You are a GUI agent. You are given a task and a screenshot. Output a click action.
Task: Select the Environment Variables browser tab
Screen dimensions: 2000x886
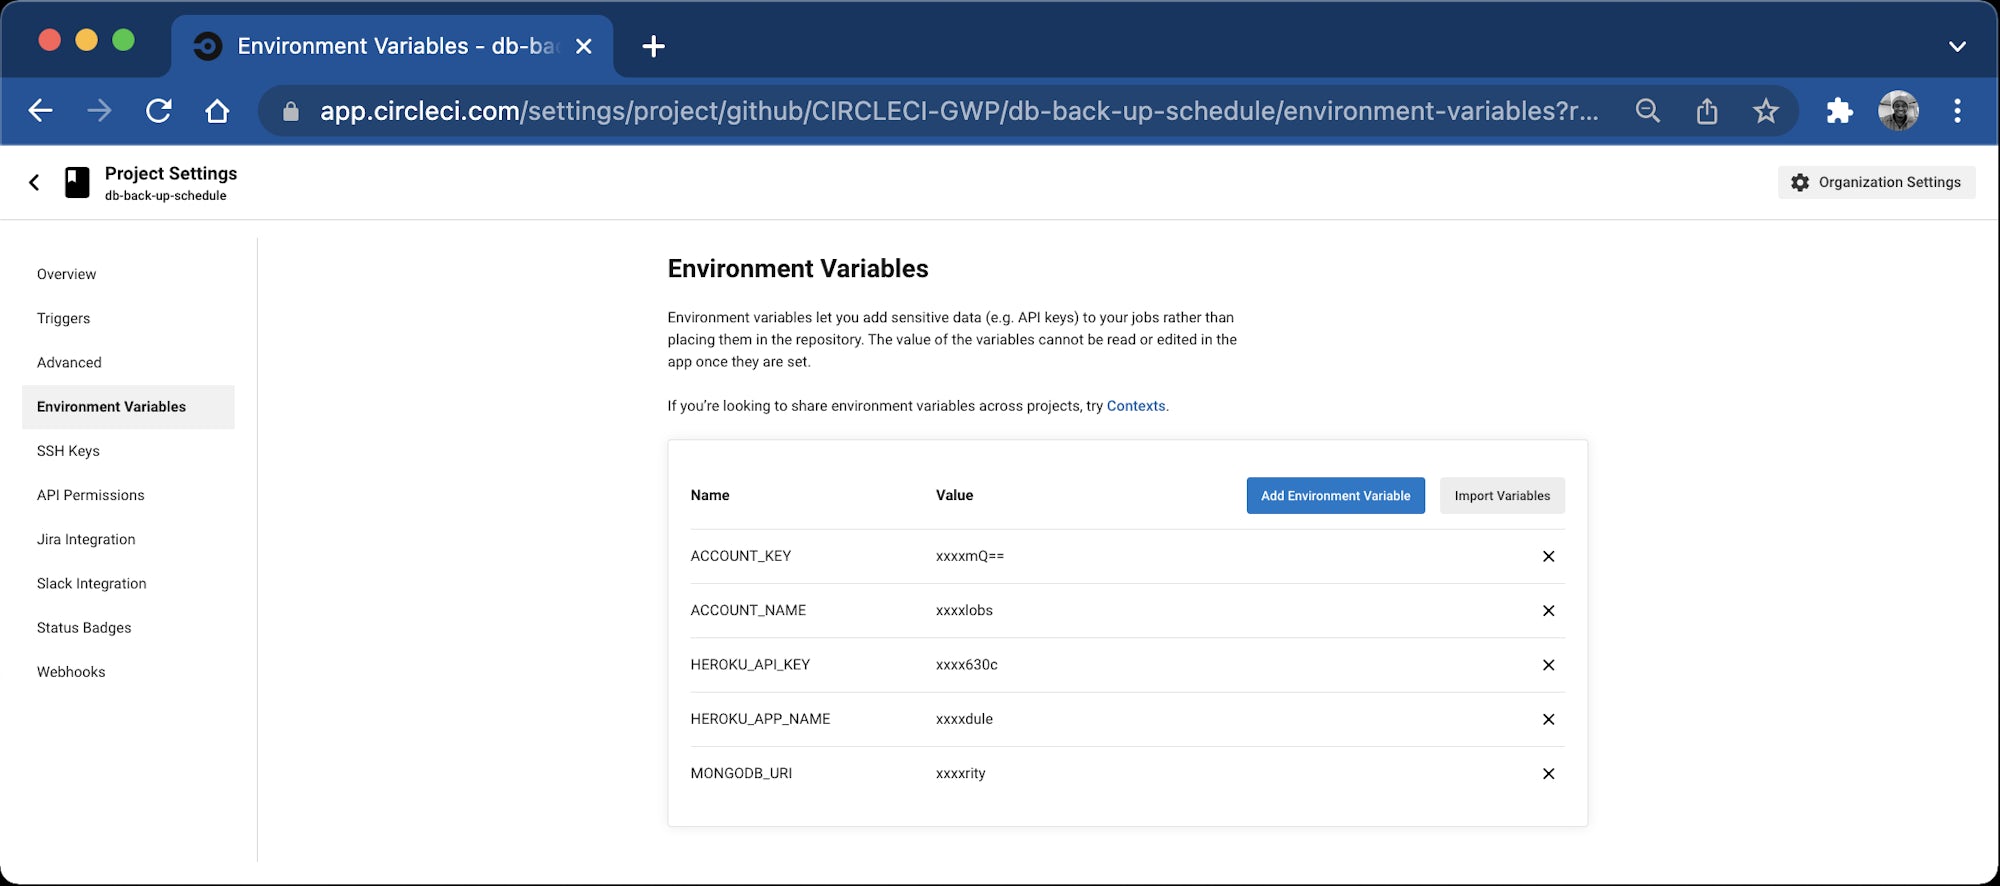(393, 46)
